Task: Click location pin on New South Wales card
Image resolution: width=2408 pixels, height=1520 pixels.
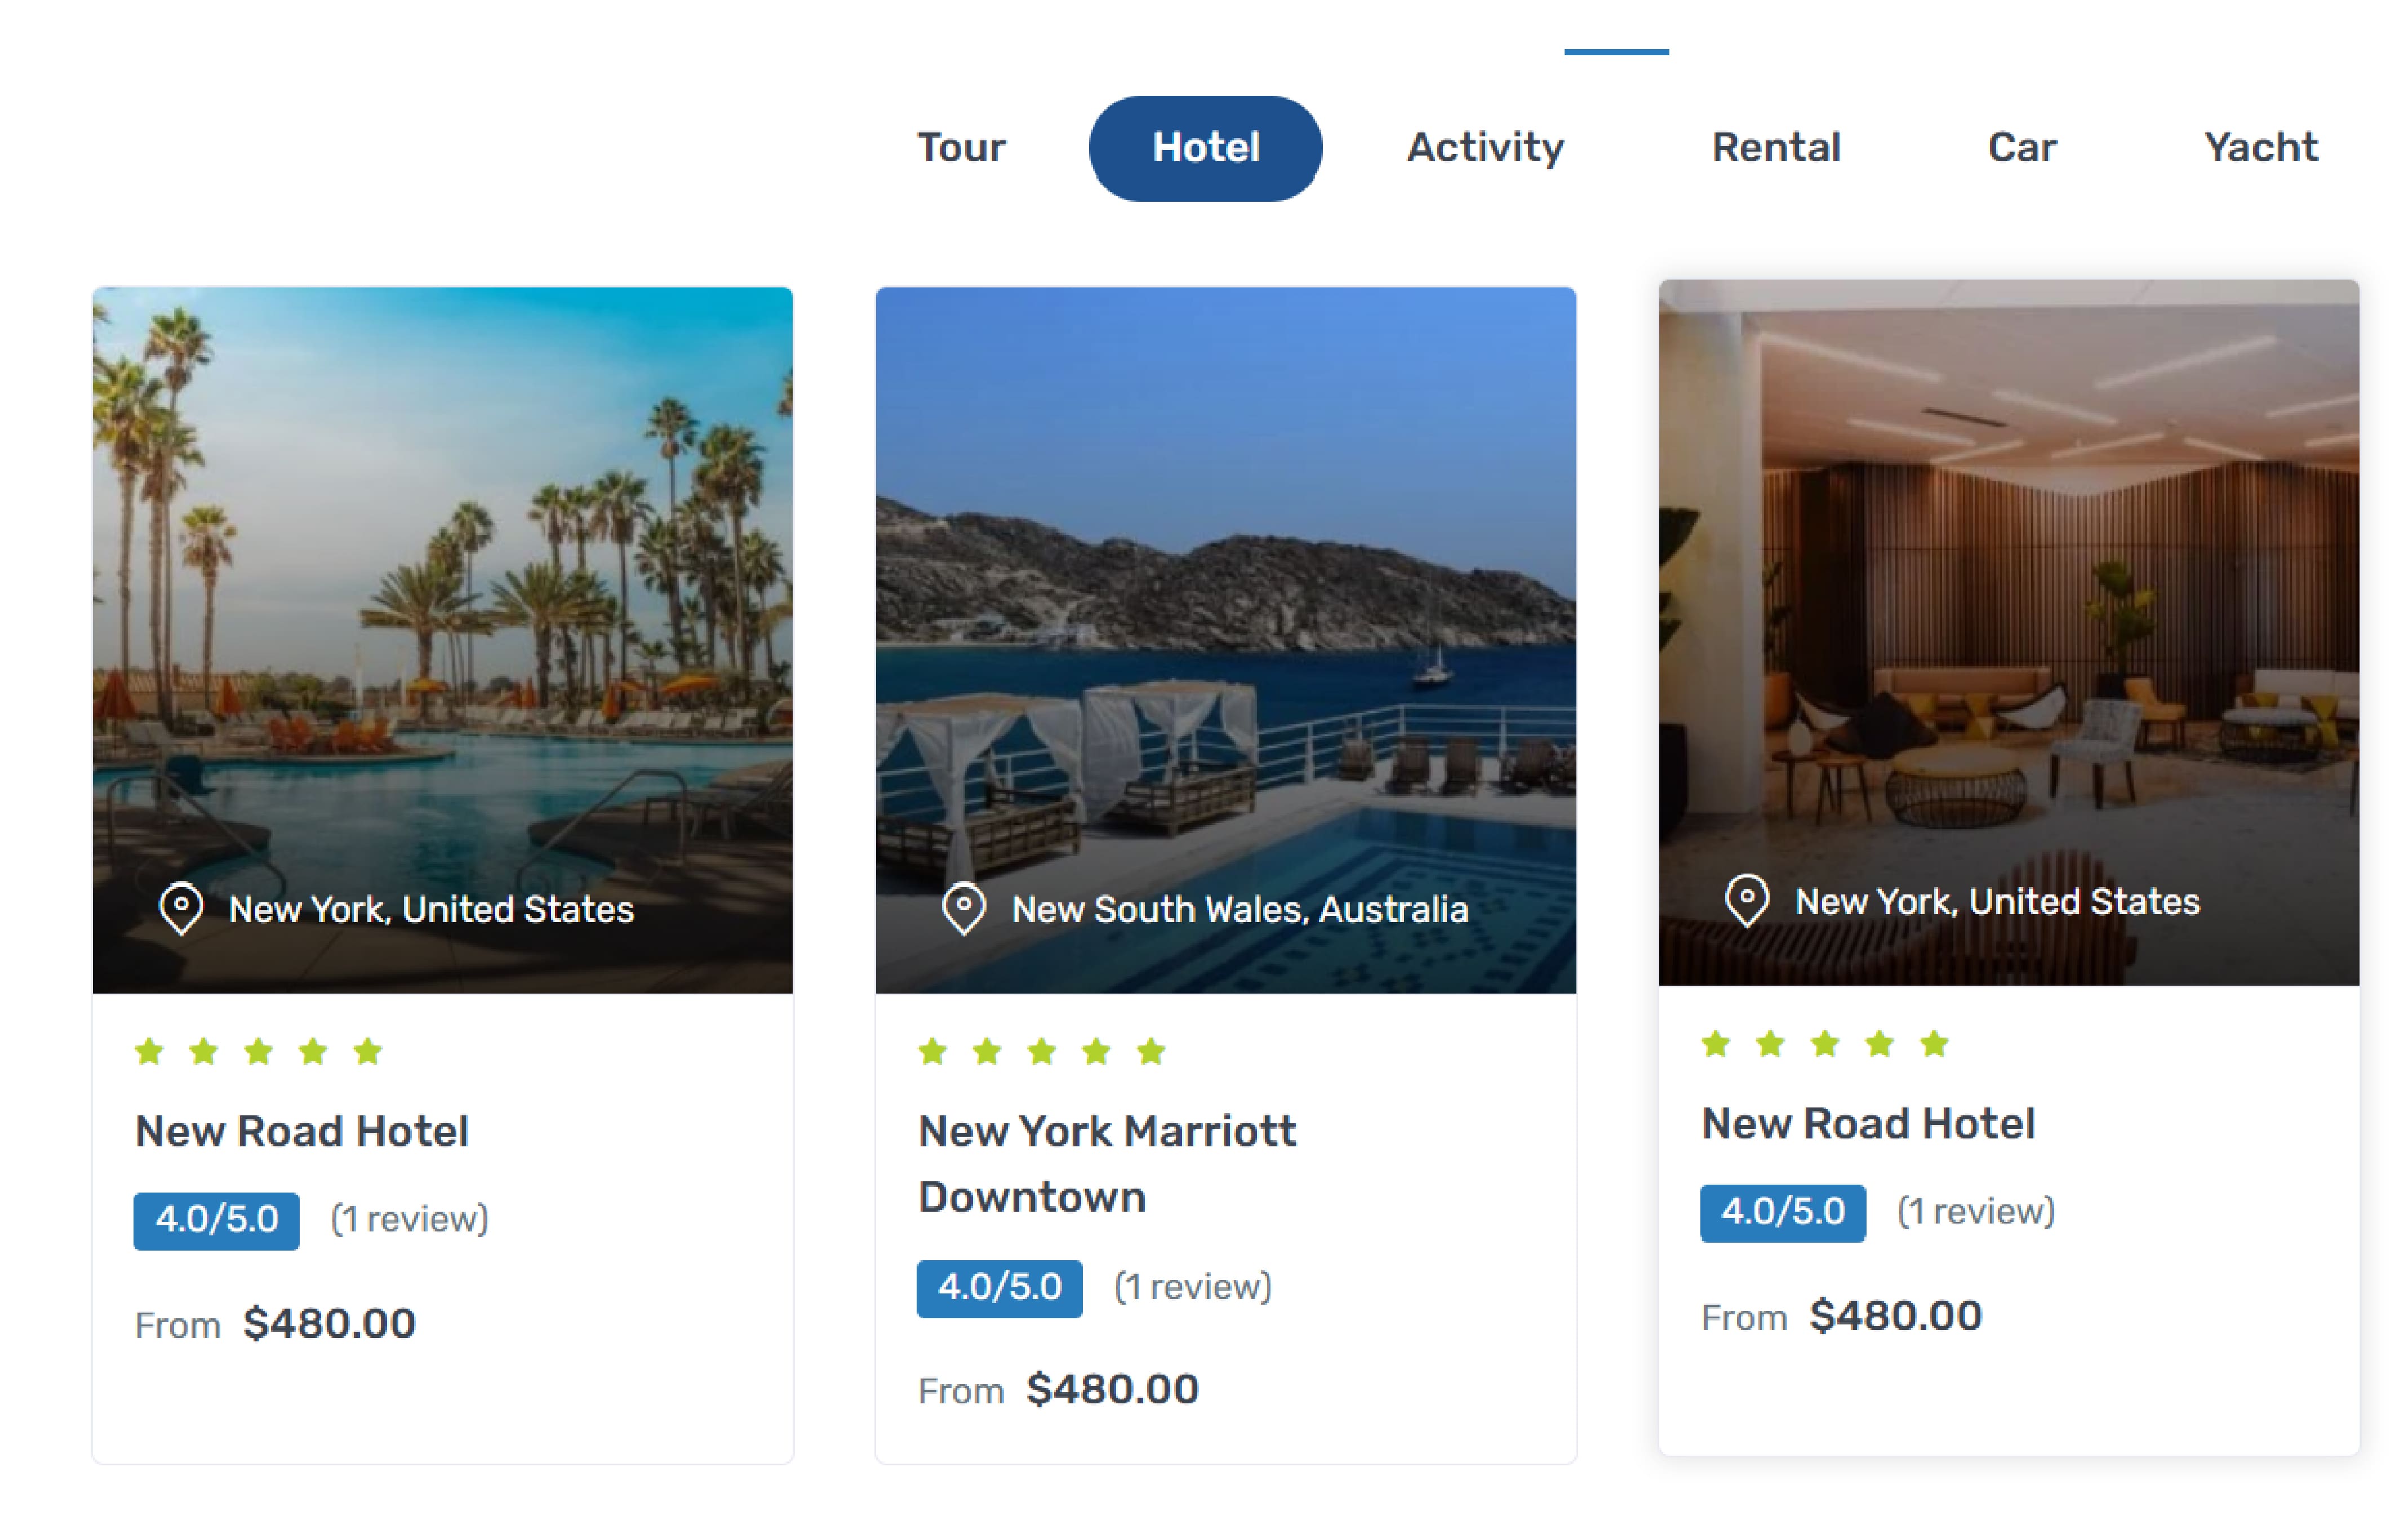Action: point(964,909)
